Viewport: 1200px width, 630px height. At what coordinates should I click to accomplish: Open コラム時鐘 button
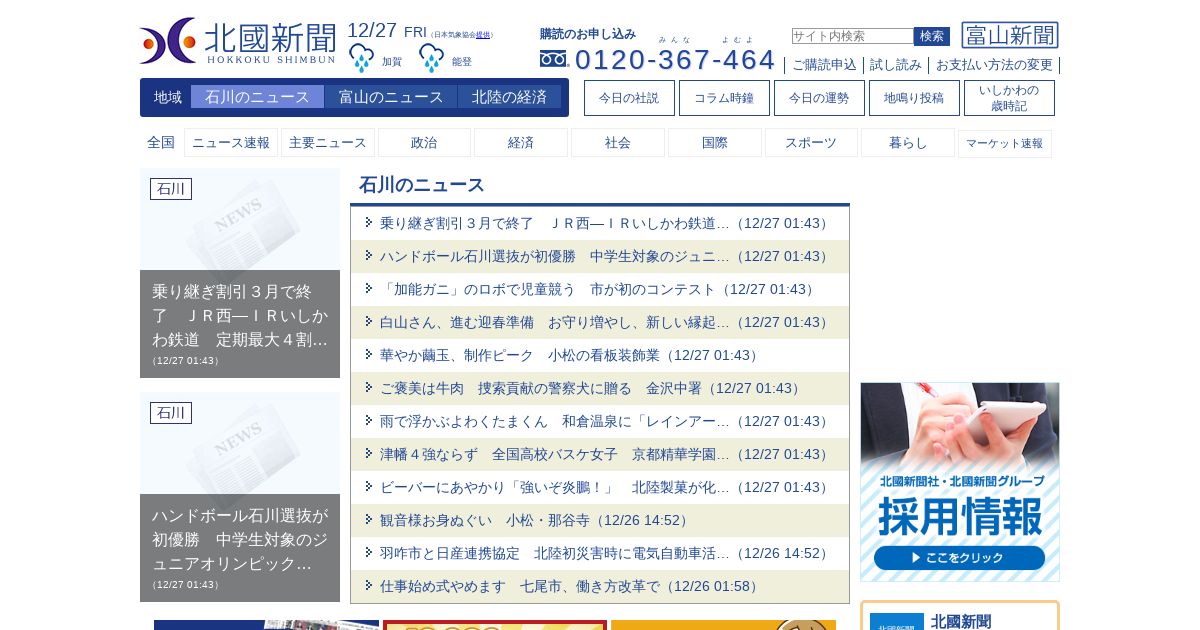[x=724, y=98]
